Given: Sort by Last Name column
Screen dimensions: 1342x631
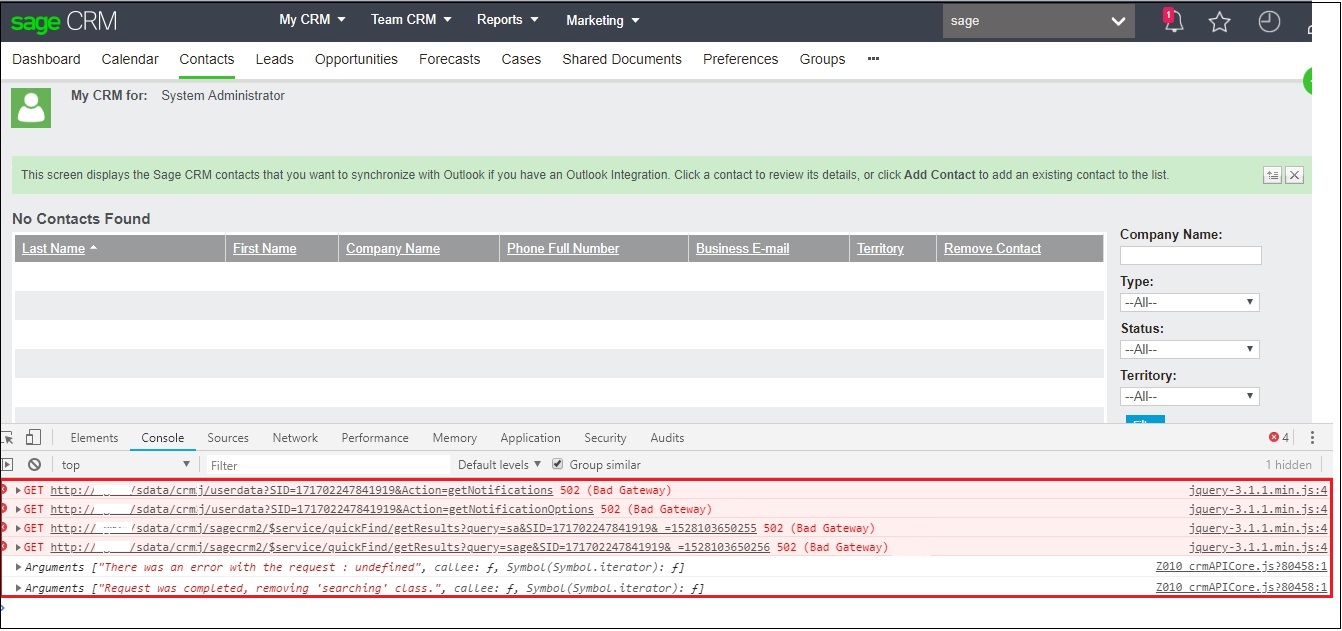Looking at the screenshot, I should 53,248.
